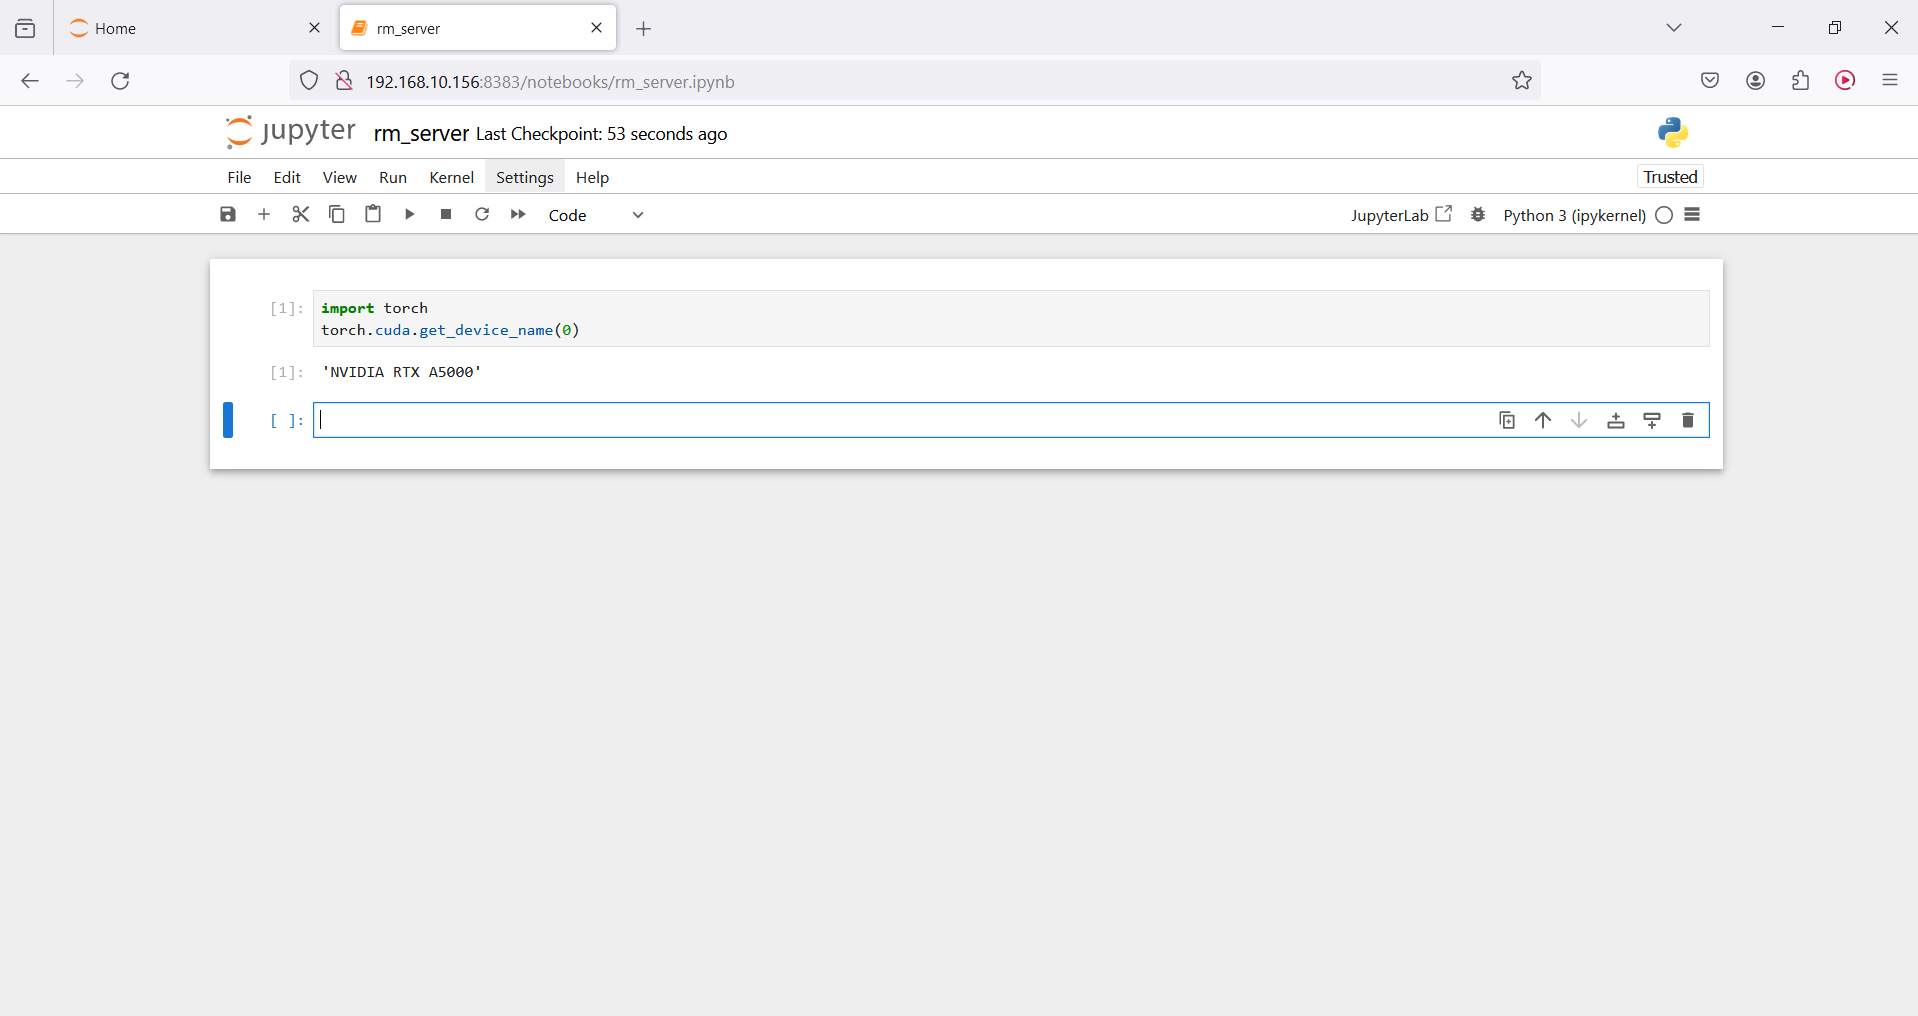Reload the current page
The height and width of the screenshot is (1016, 1918).
tap(120, 81)
